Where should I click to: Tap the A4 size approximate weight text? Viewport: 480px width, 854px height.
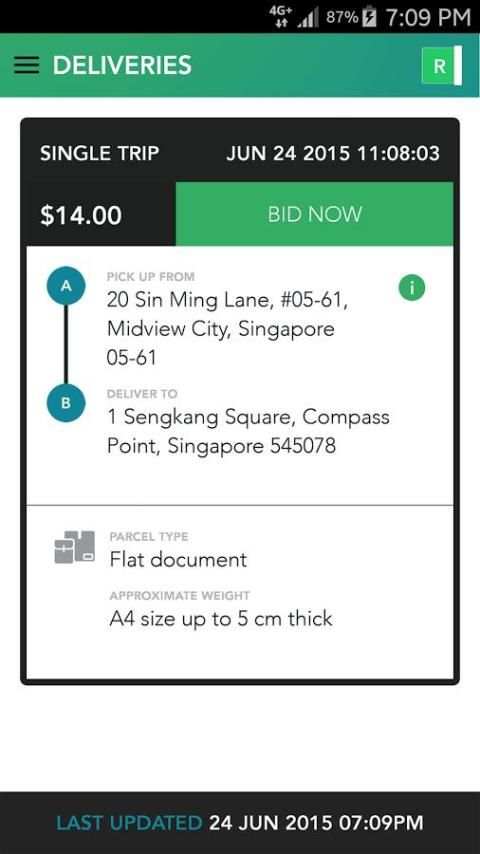221,618
